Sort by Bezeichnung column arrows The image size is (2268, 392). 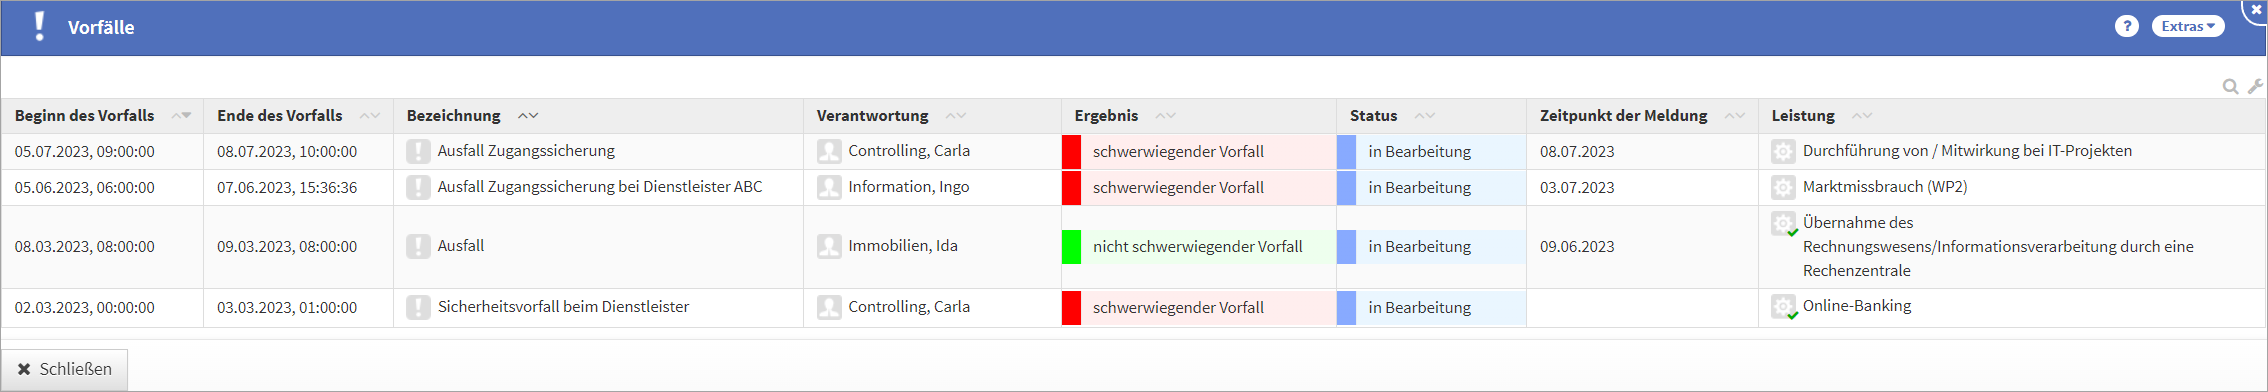(528, 116)
